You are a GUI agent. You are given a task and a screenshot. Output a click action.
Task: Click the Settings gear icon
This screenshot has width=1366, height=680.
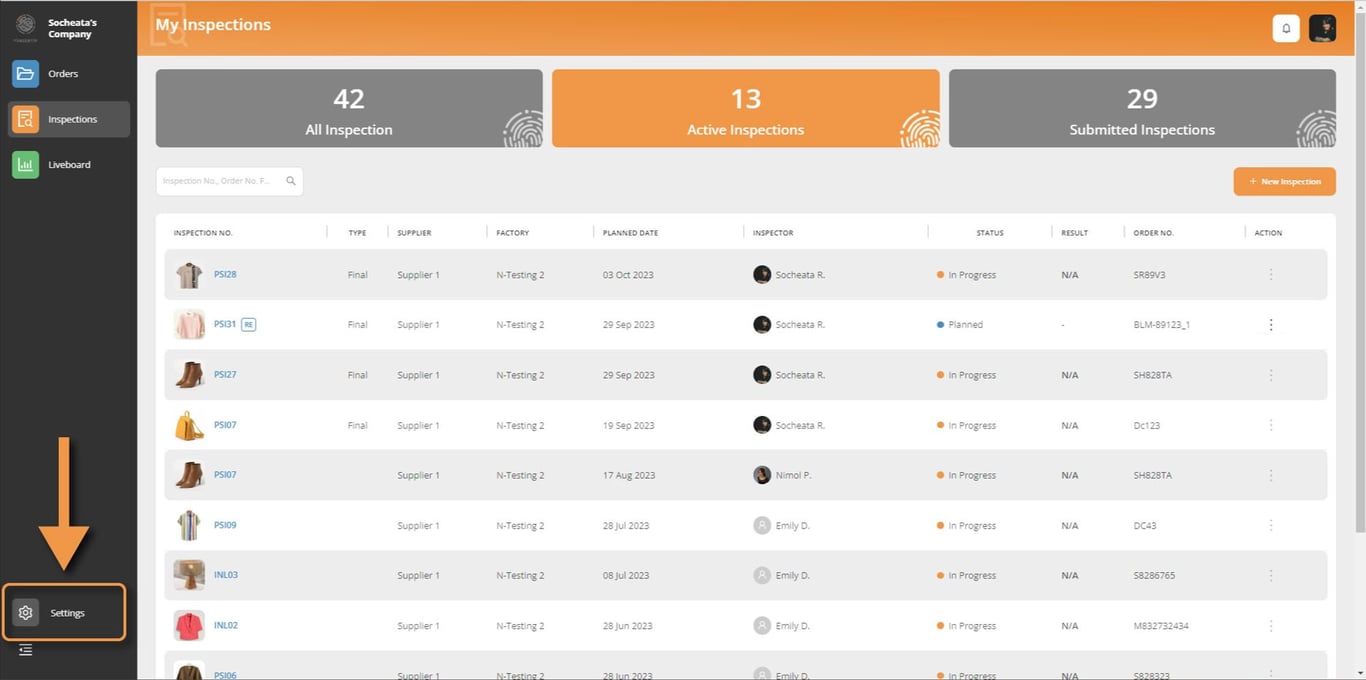click(x=26, y=613)
